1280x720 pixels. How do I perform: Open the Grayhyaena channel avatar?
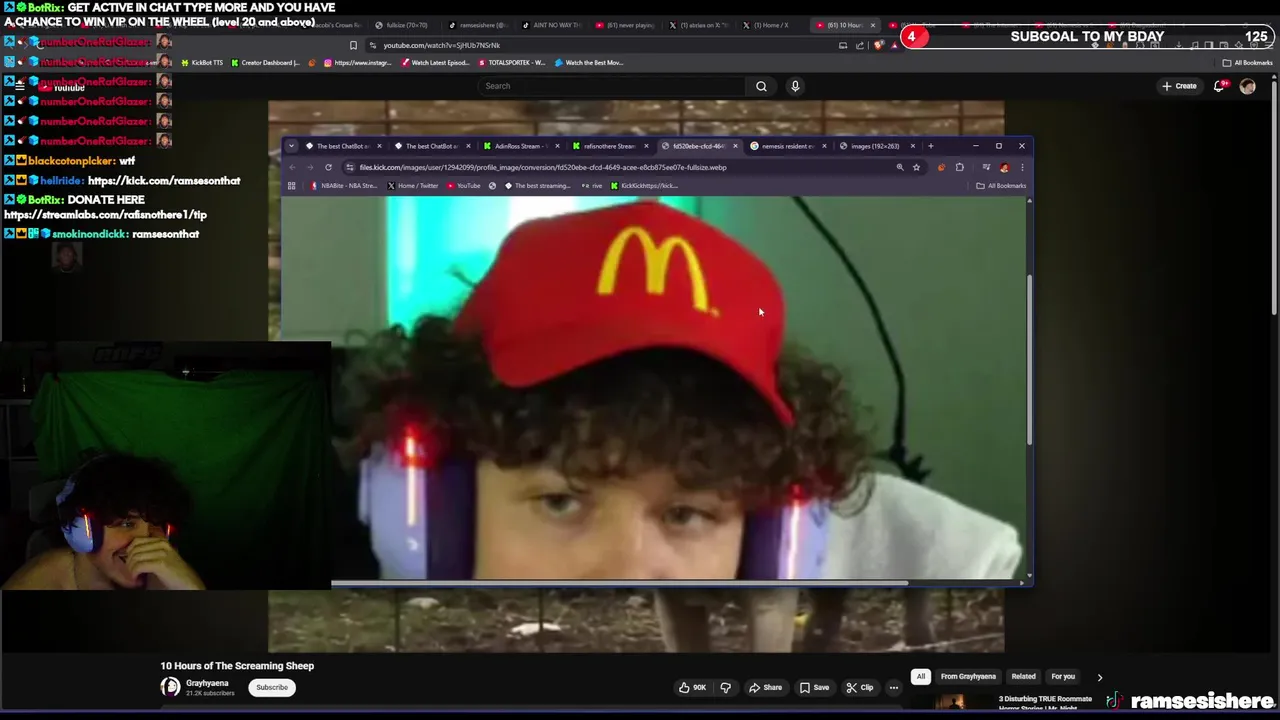click(x=170, y=687)
